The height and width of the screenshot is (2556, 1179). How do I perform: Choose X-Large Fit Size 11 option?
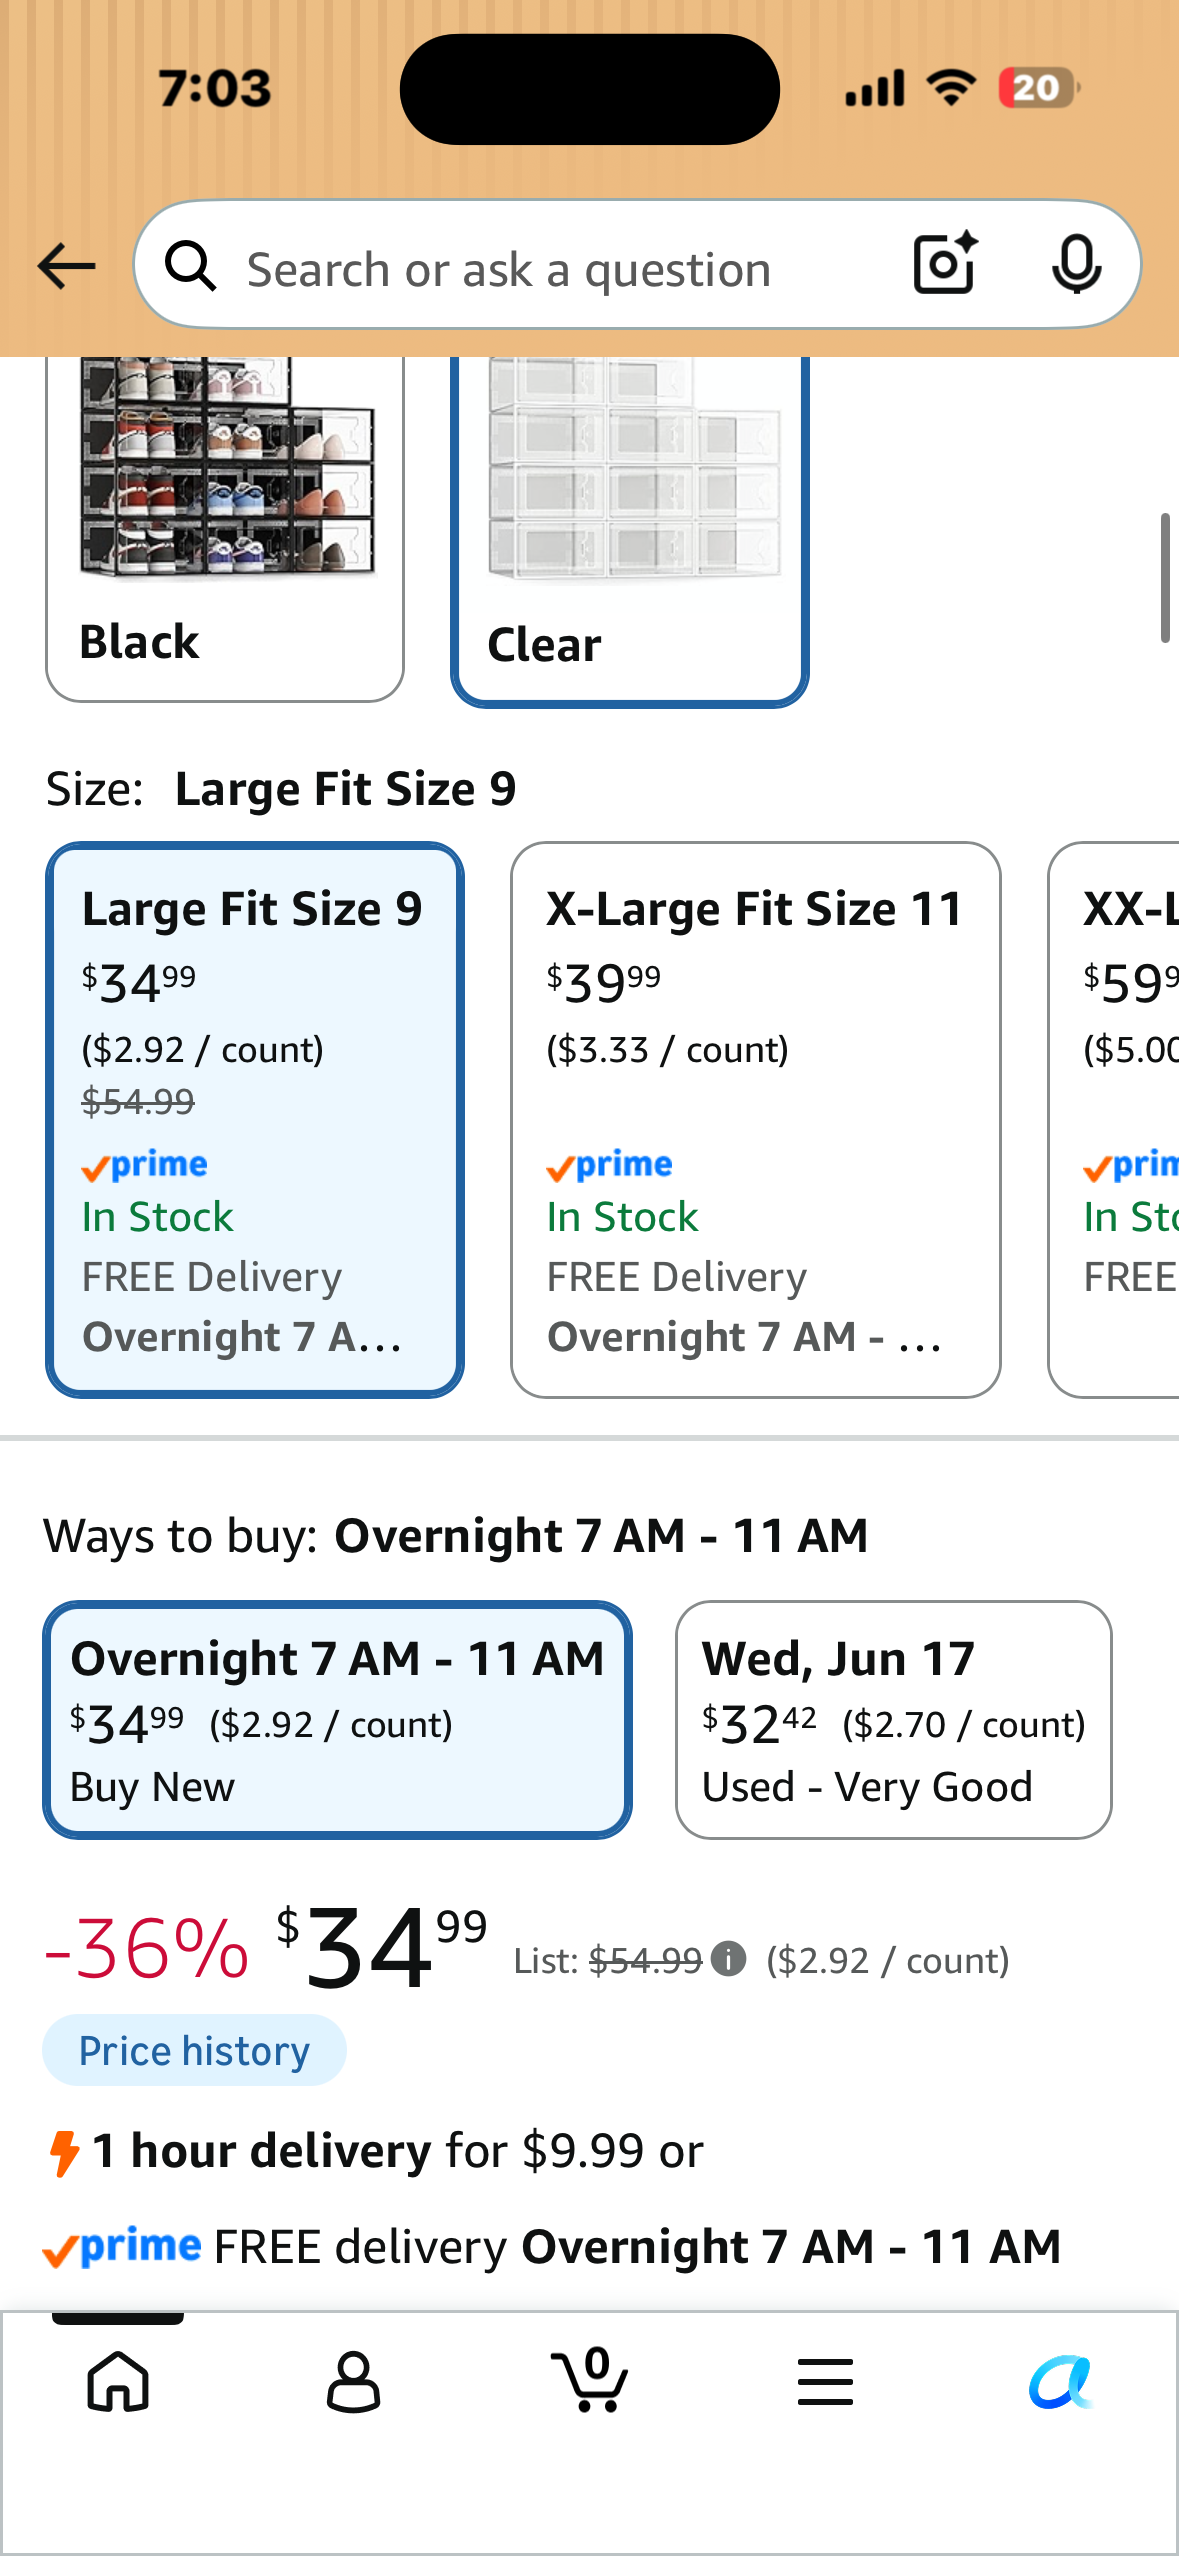[756, 1120]
